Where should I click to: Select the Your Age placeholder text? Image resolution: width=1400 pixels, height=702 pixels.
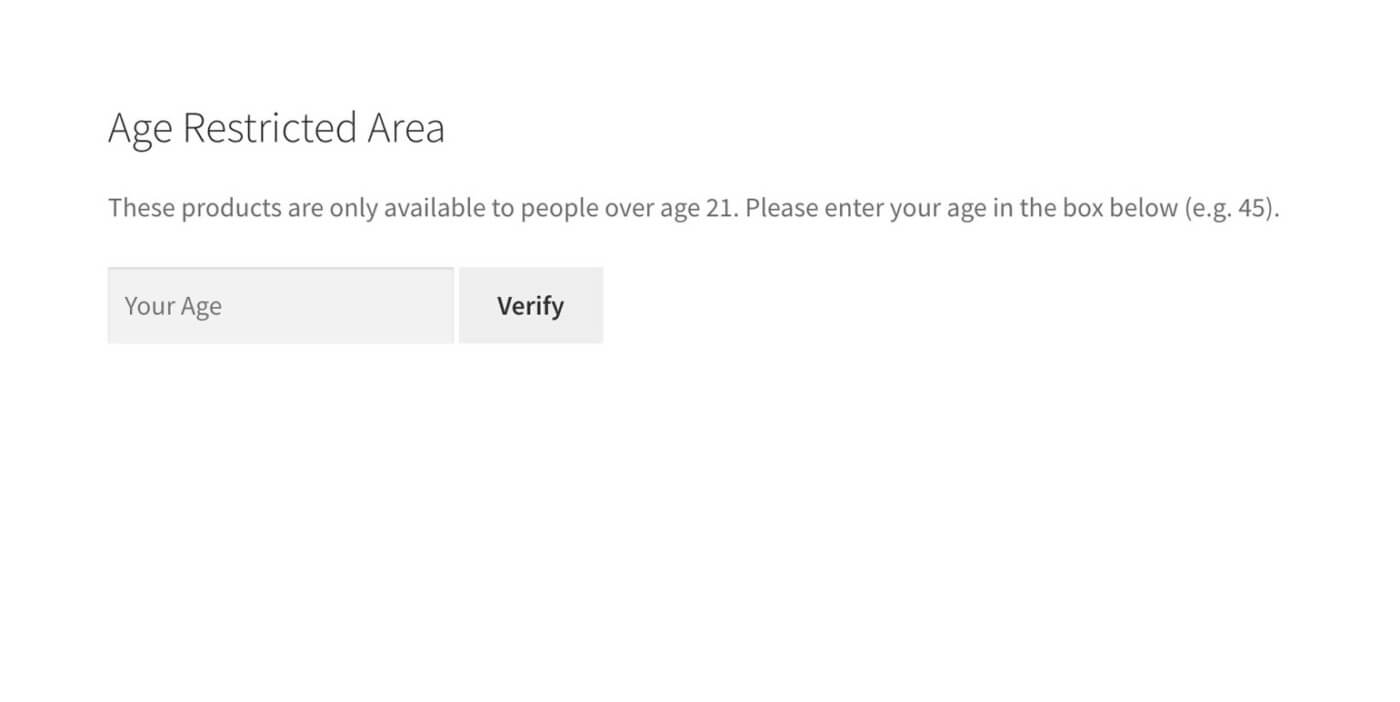(172, 305)
